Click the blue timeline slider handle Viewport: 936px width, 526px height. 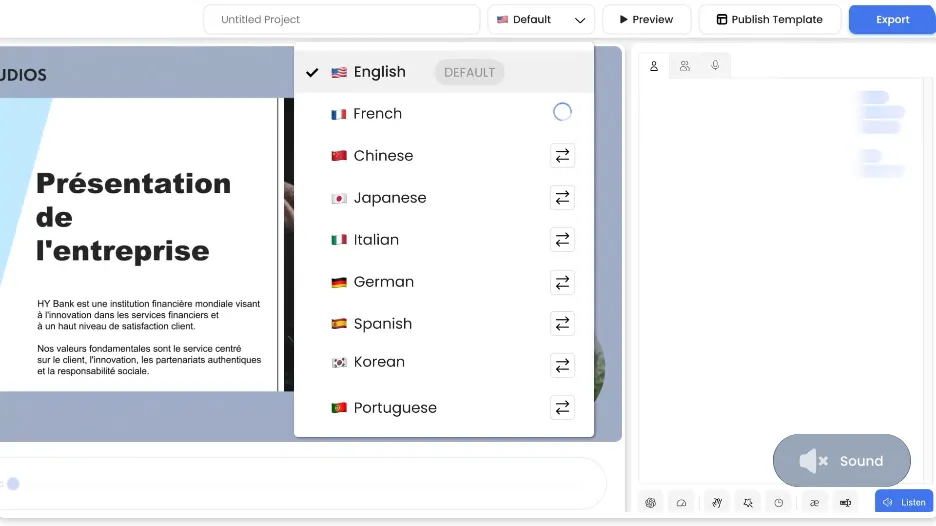13,484
